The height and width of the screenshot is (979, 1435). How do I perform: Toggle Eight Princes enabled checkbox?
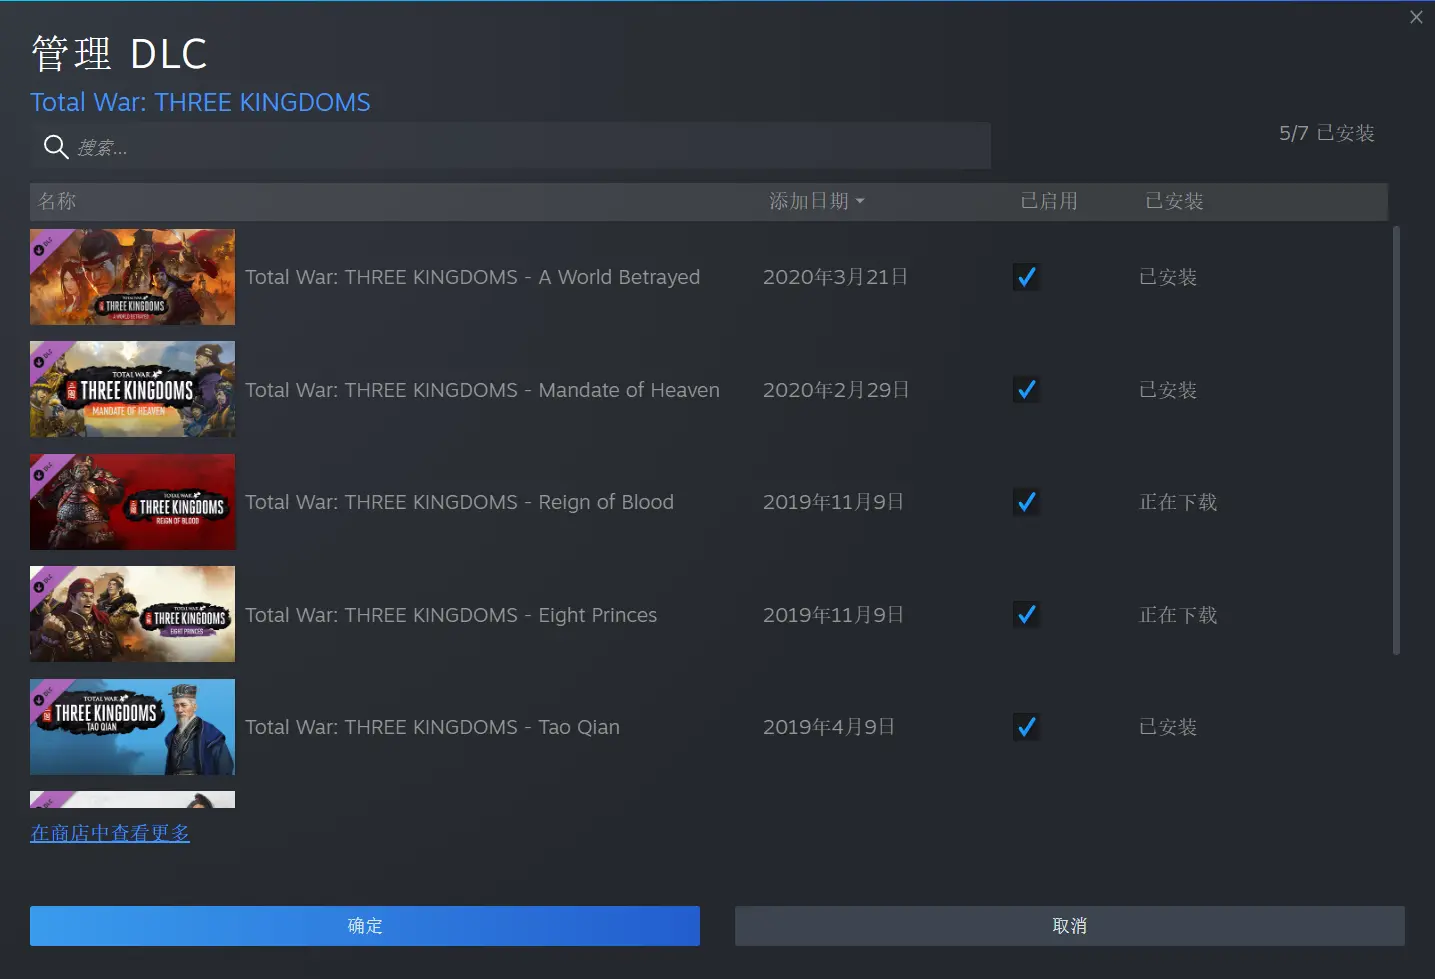1026,615
